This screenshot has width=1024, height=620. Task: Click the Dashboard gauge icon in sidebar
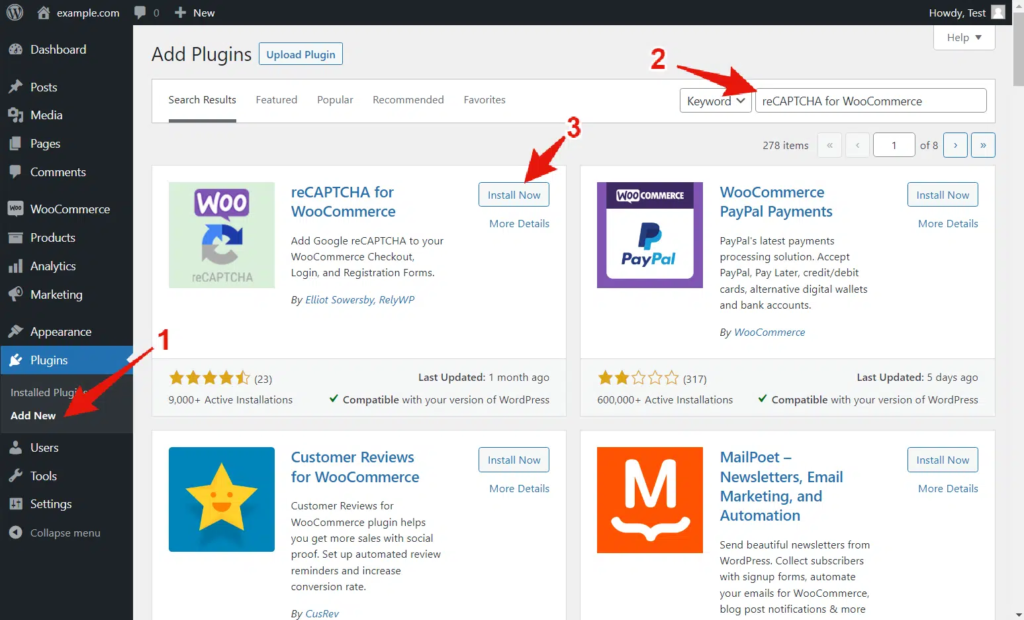click(x=15, y=50)
